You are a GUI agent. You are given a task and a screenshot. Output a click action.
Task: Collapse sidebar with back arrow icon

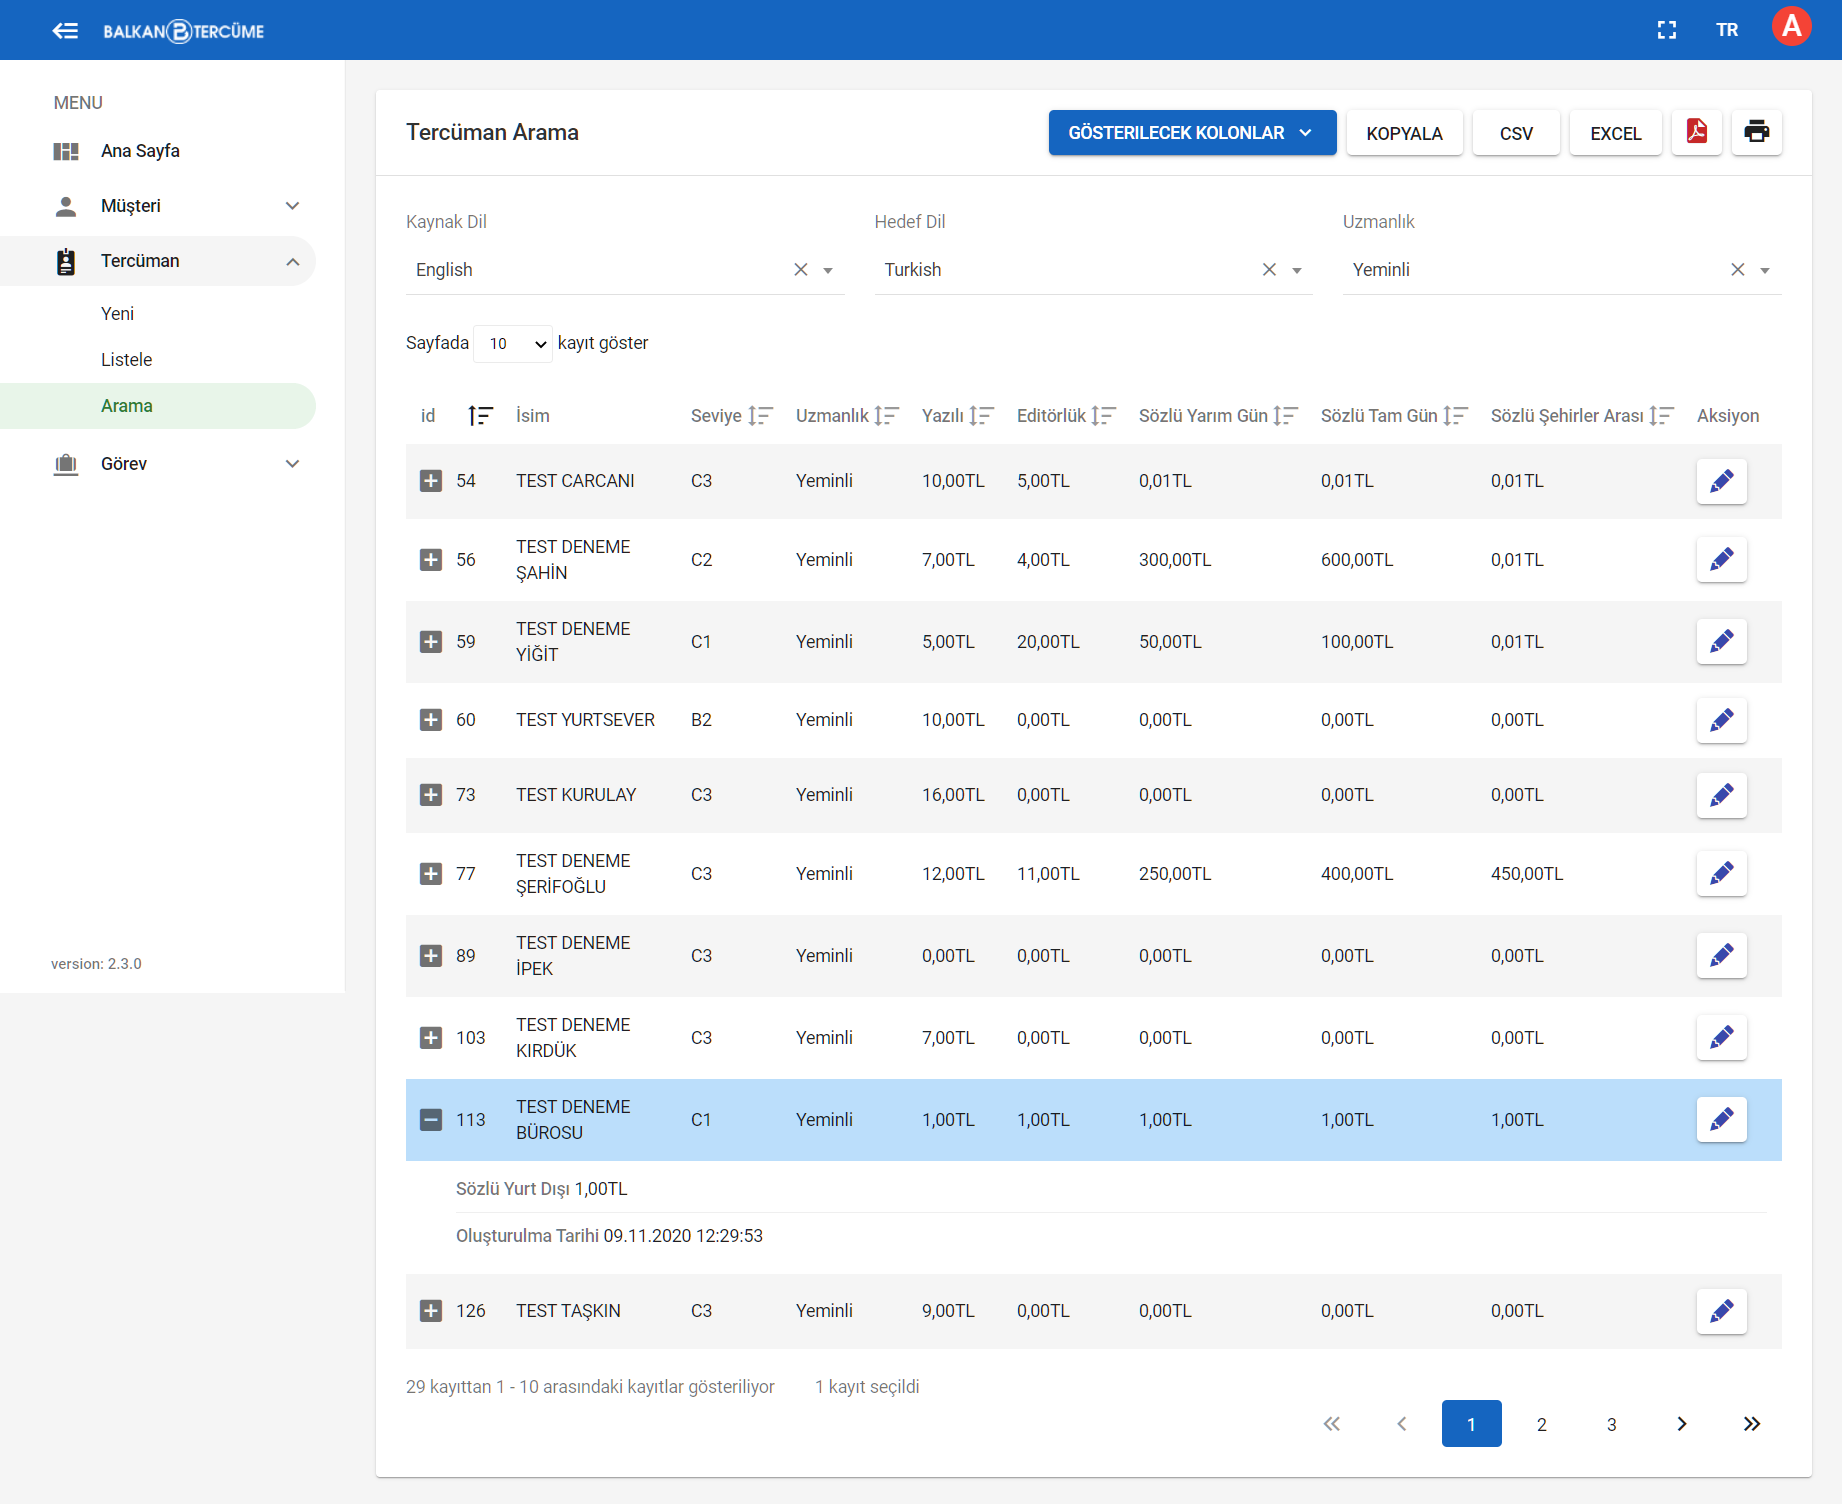tap(65, 31)
